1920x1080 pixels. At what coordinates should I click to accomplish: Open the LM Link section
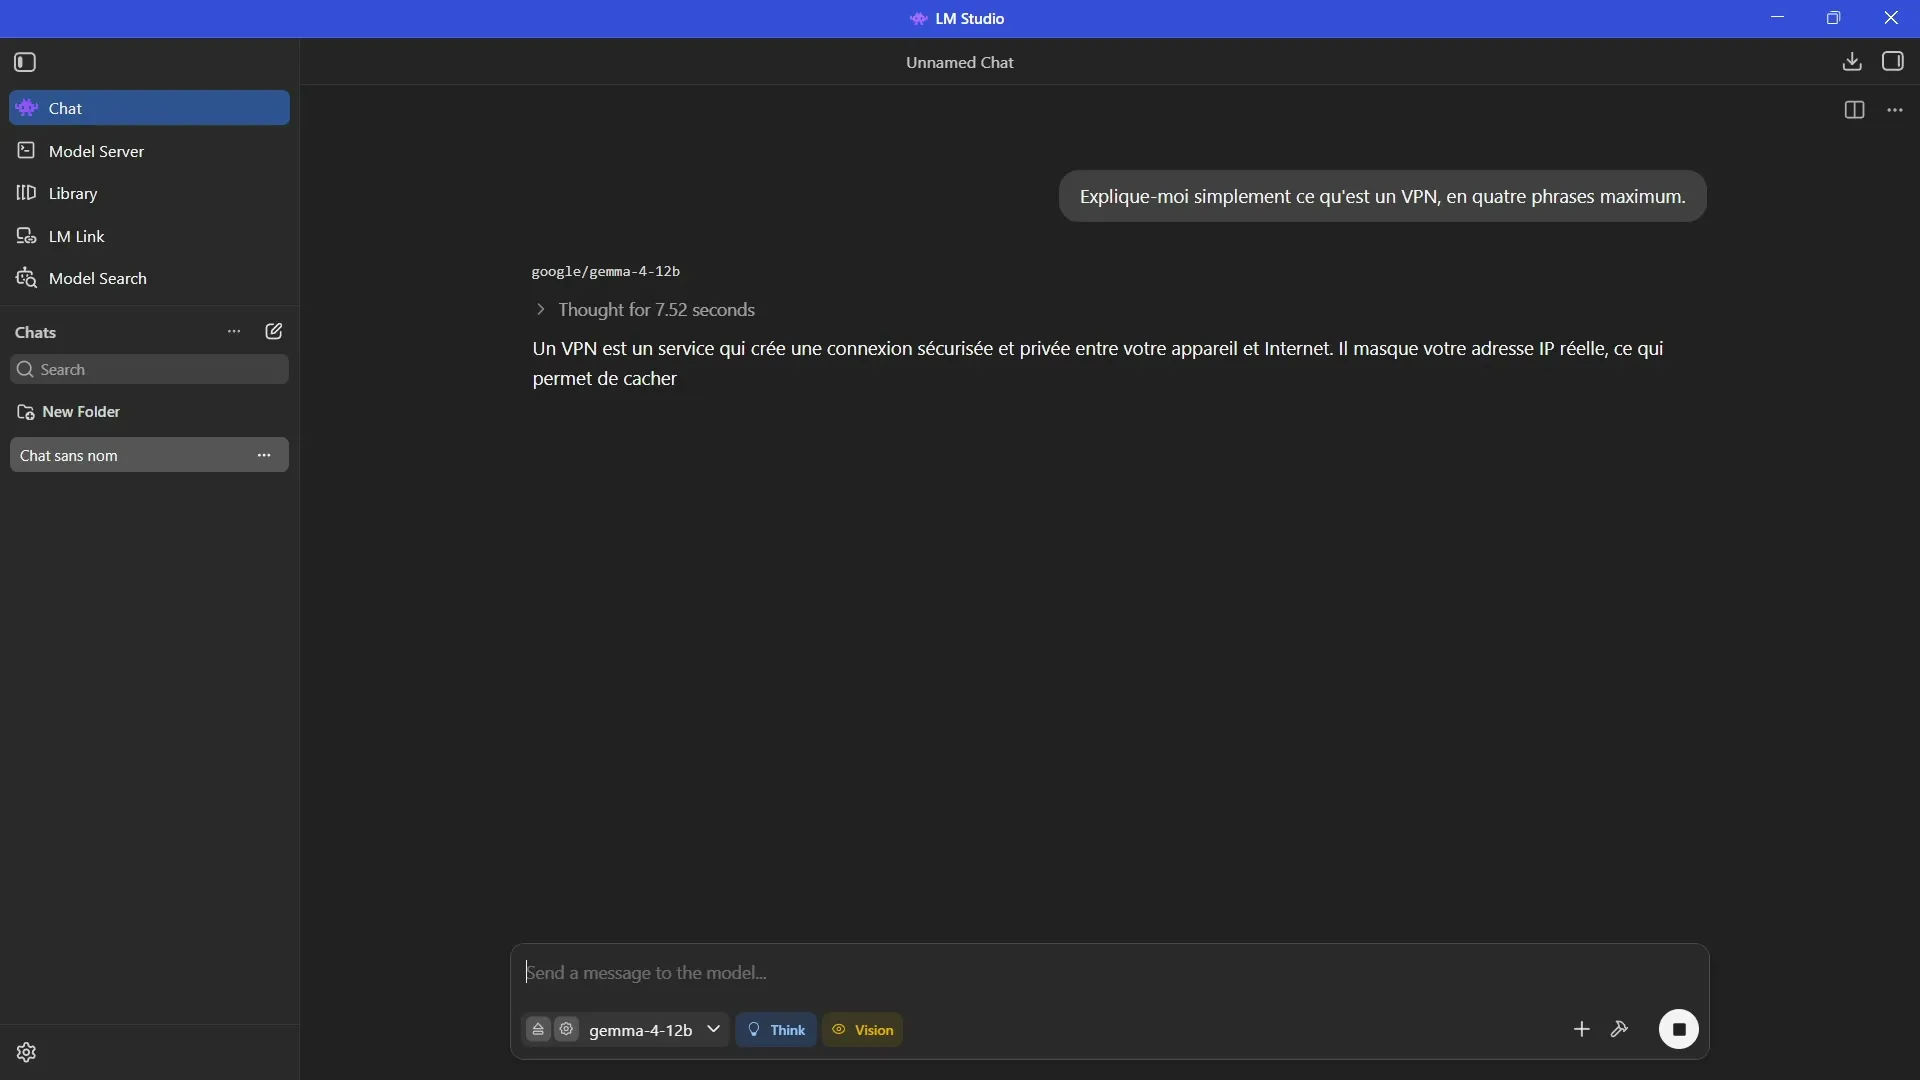[x=149, y=236]
